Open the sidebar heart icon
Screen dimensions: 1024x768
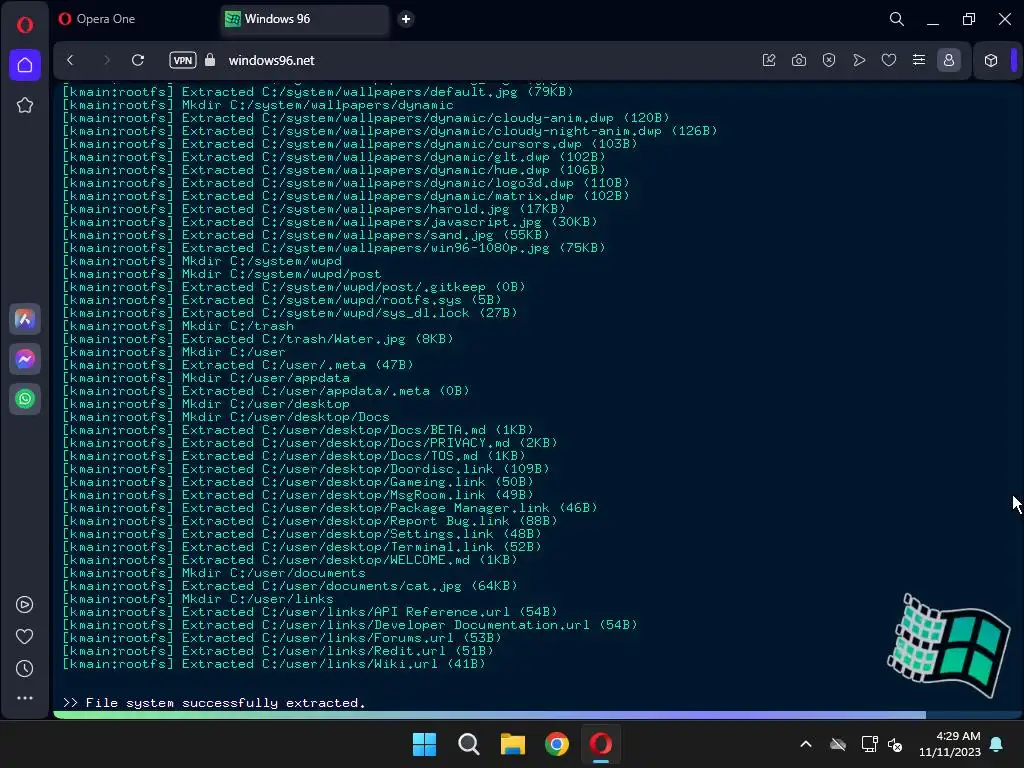pos(24,637)
